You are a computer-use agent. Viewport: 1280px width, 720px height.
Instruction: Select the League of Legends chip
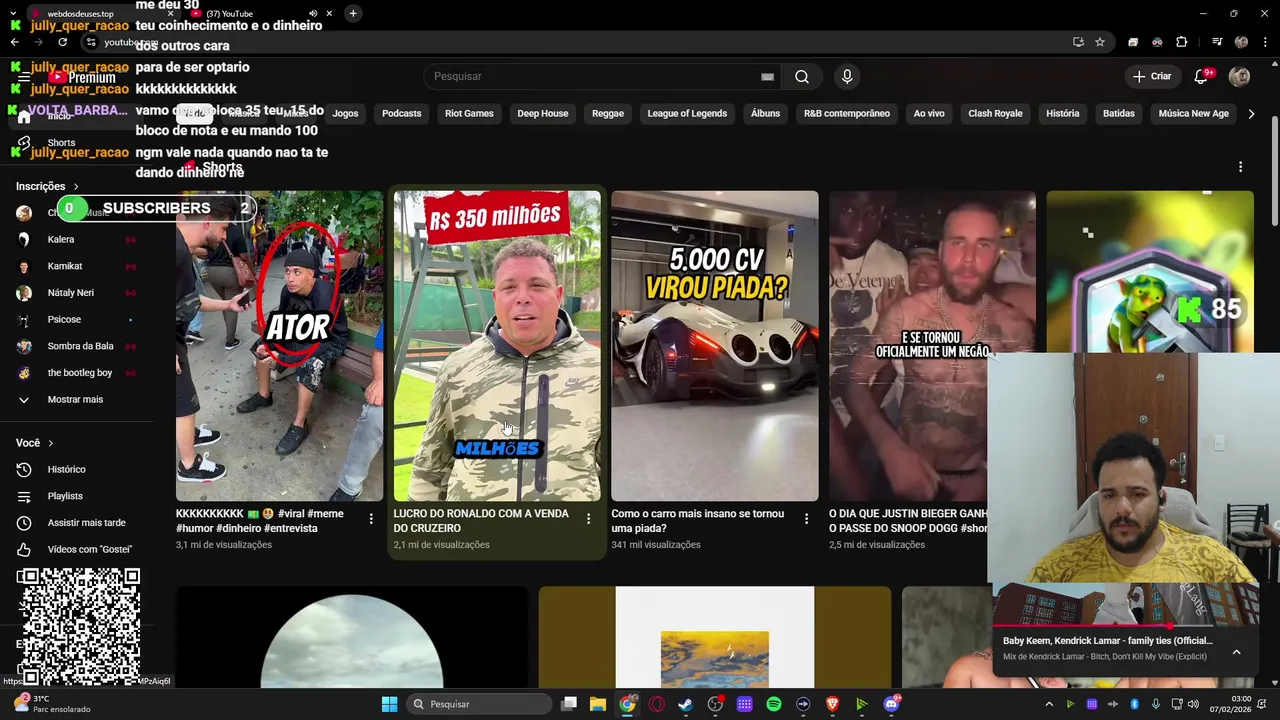[x=687, y=114]
